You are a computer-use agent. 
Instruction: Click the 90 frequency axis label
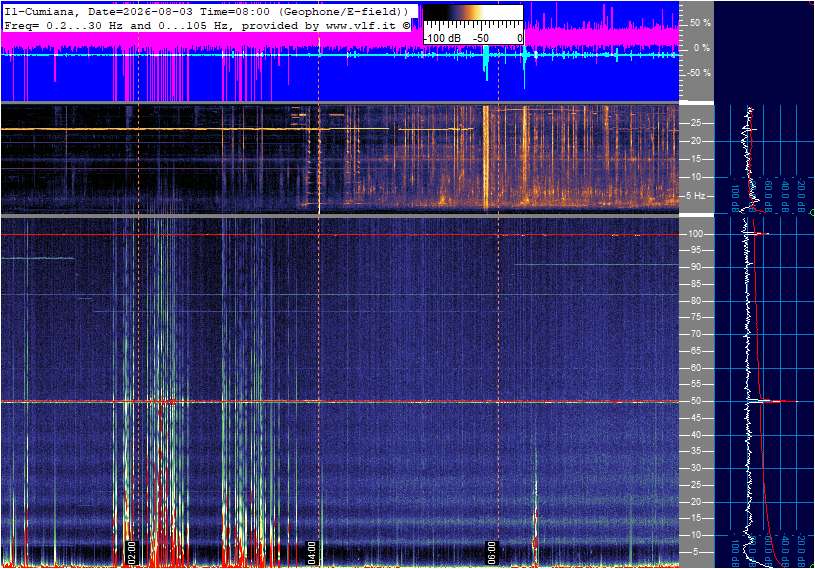point(695,267)
